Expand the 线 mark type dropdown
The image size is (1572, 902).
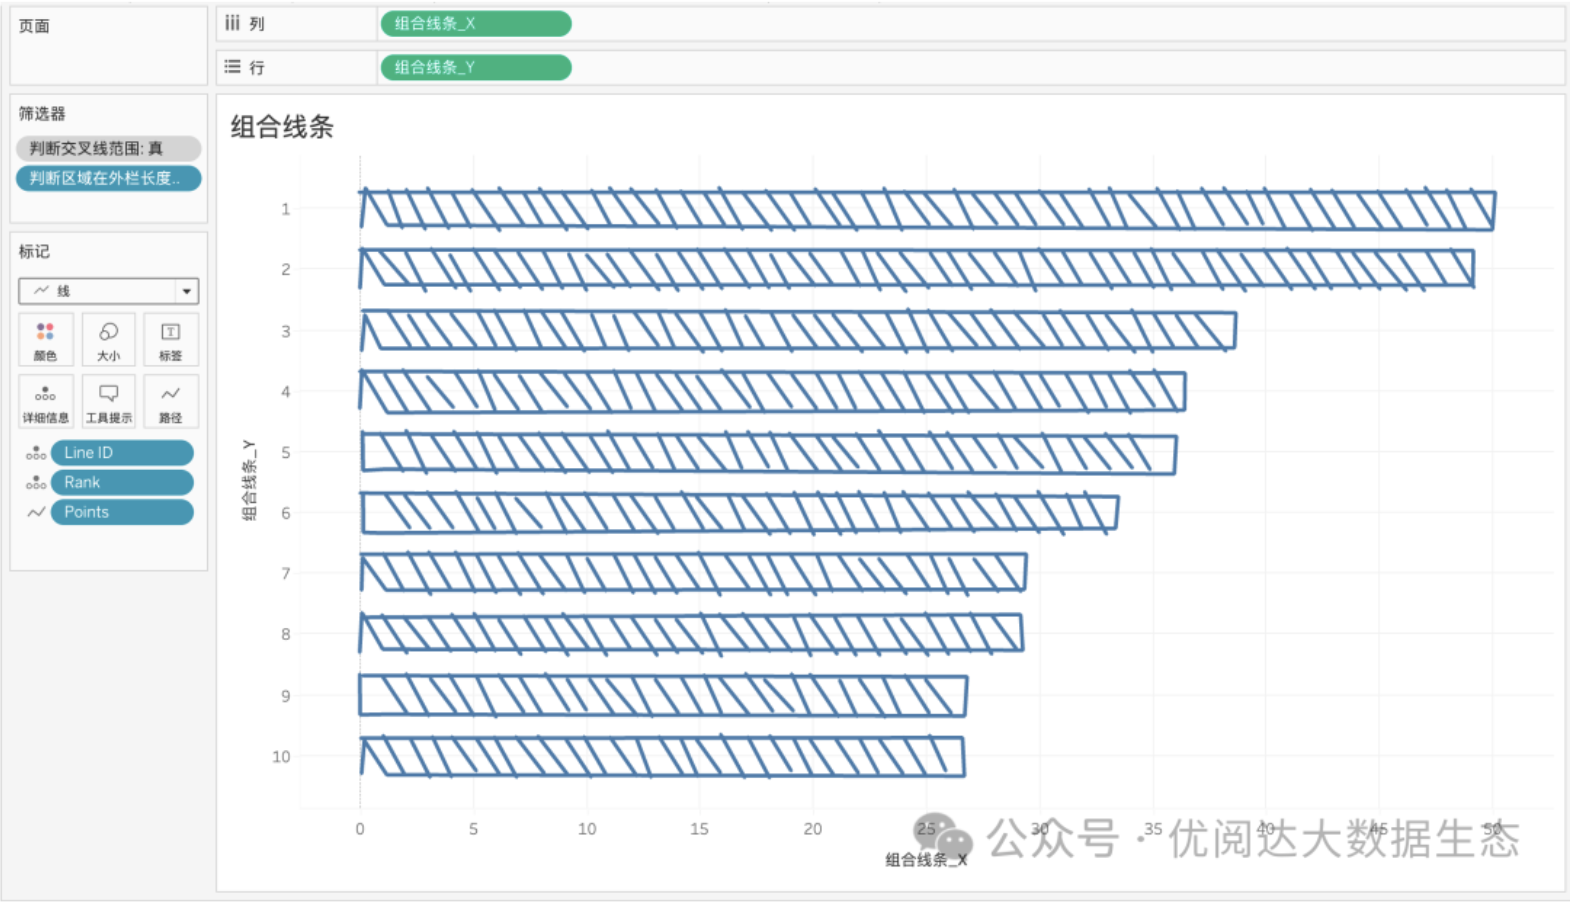(186, 291)
